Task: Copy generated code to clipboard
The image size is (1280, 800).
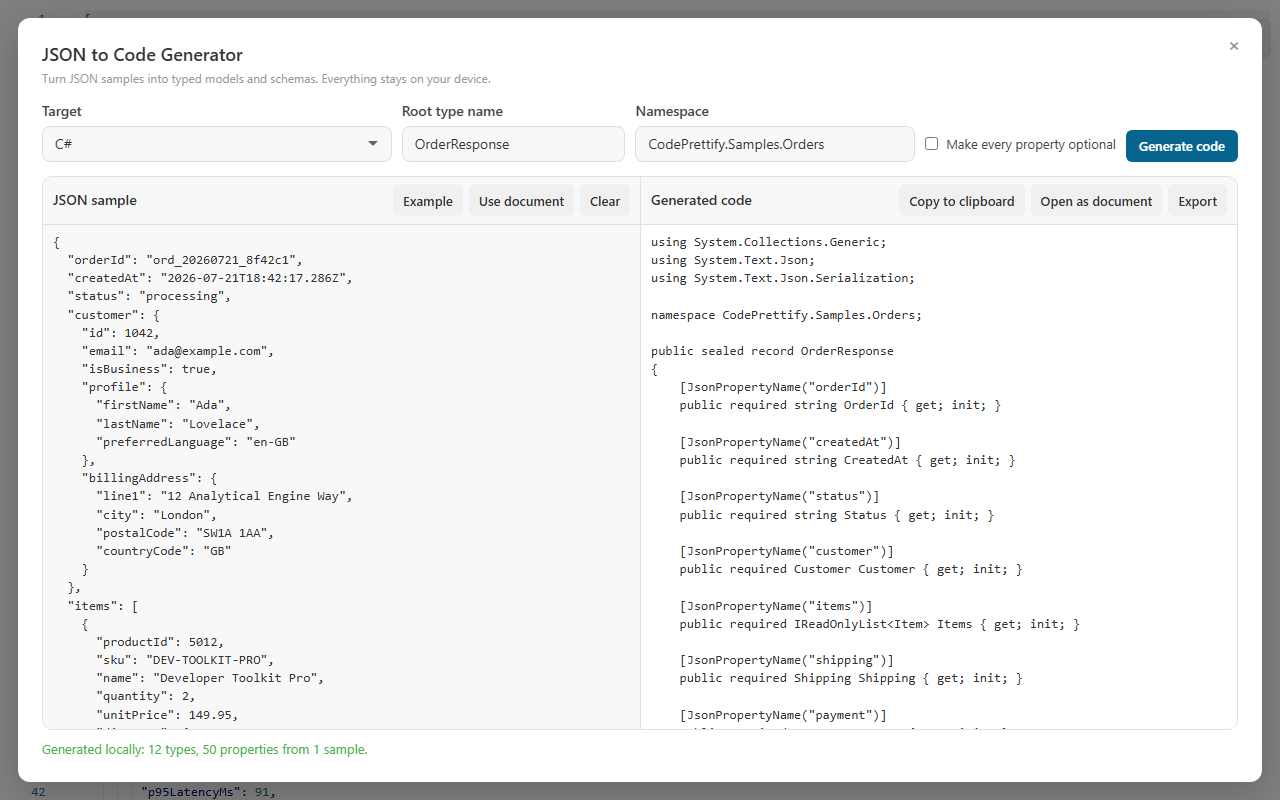Action: click(x=962, y=201)
